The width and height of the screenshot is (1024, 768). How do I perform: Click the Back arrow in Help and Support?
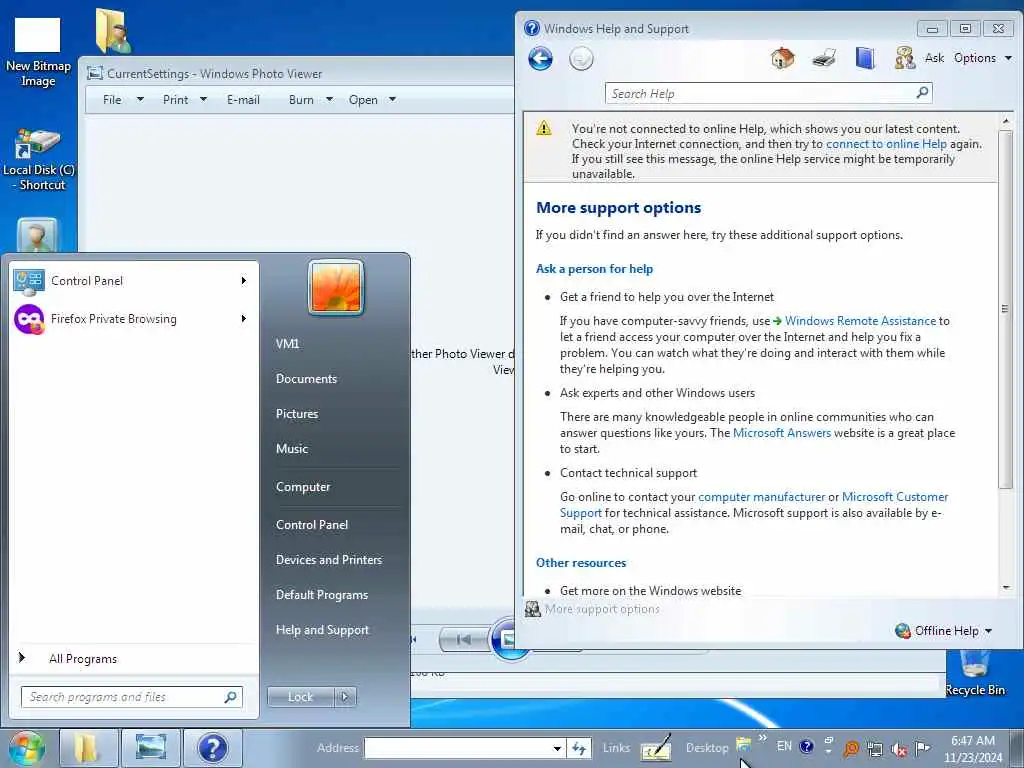(x=540, y=59)
